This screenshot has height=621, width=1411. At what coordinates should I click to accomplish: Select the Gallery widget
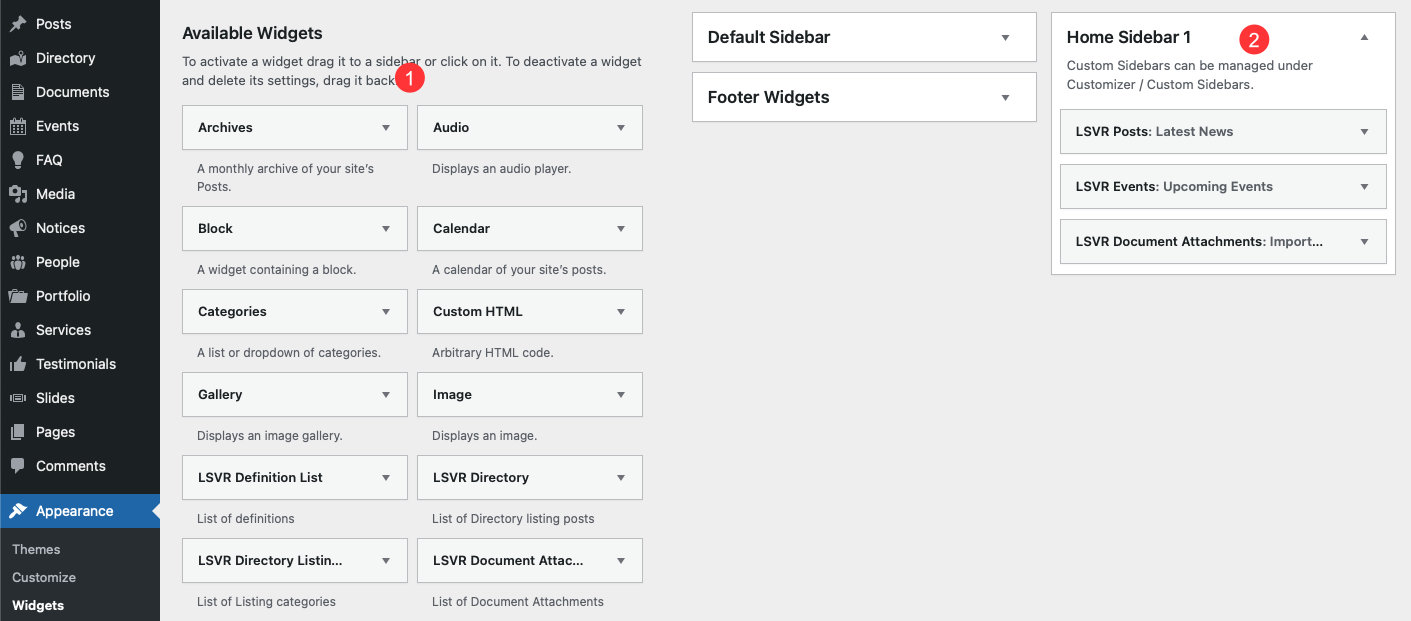point(295,395)
